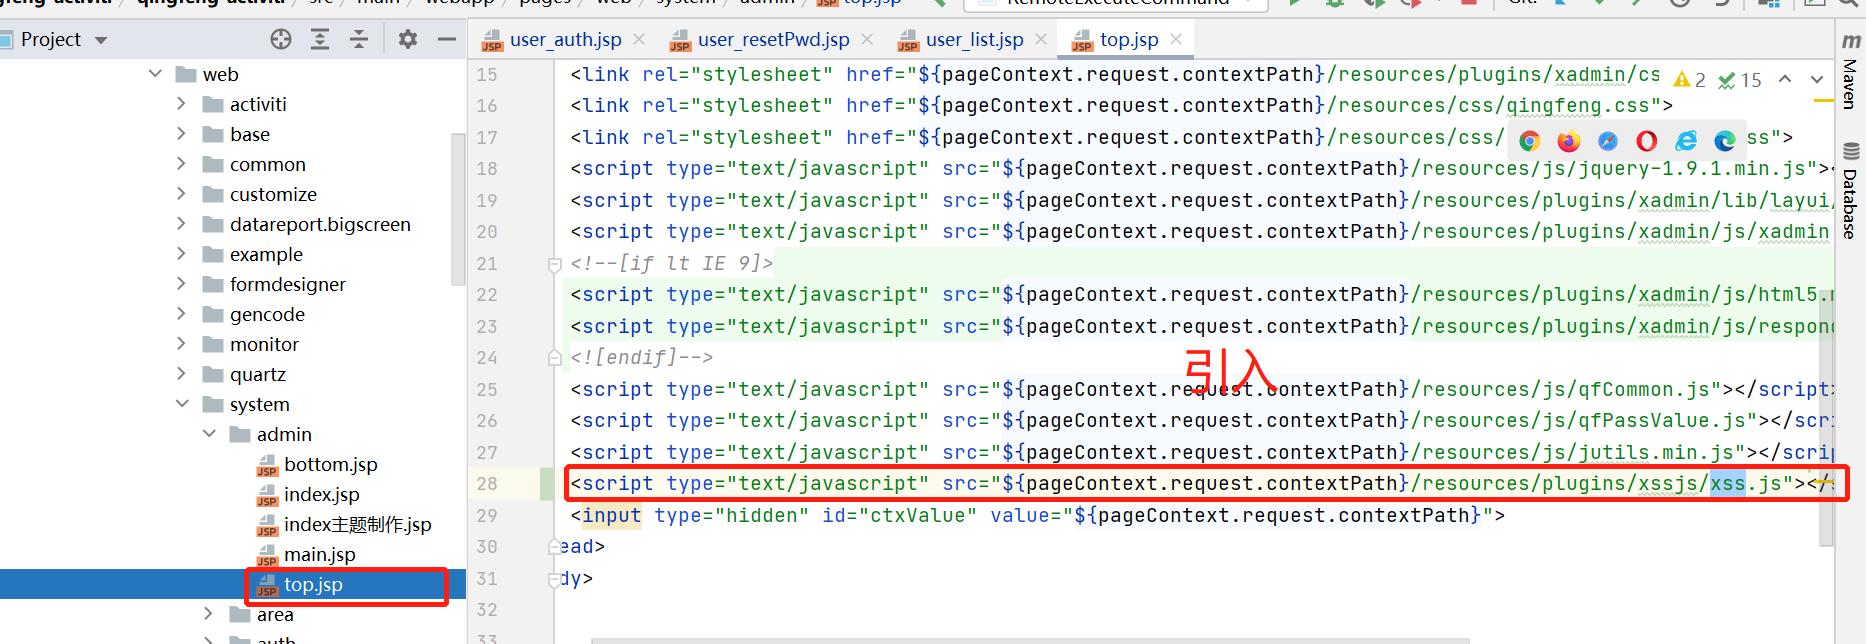Expand the base folder
This screenshot has width=1866, height=644.
coord(181,134)
